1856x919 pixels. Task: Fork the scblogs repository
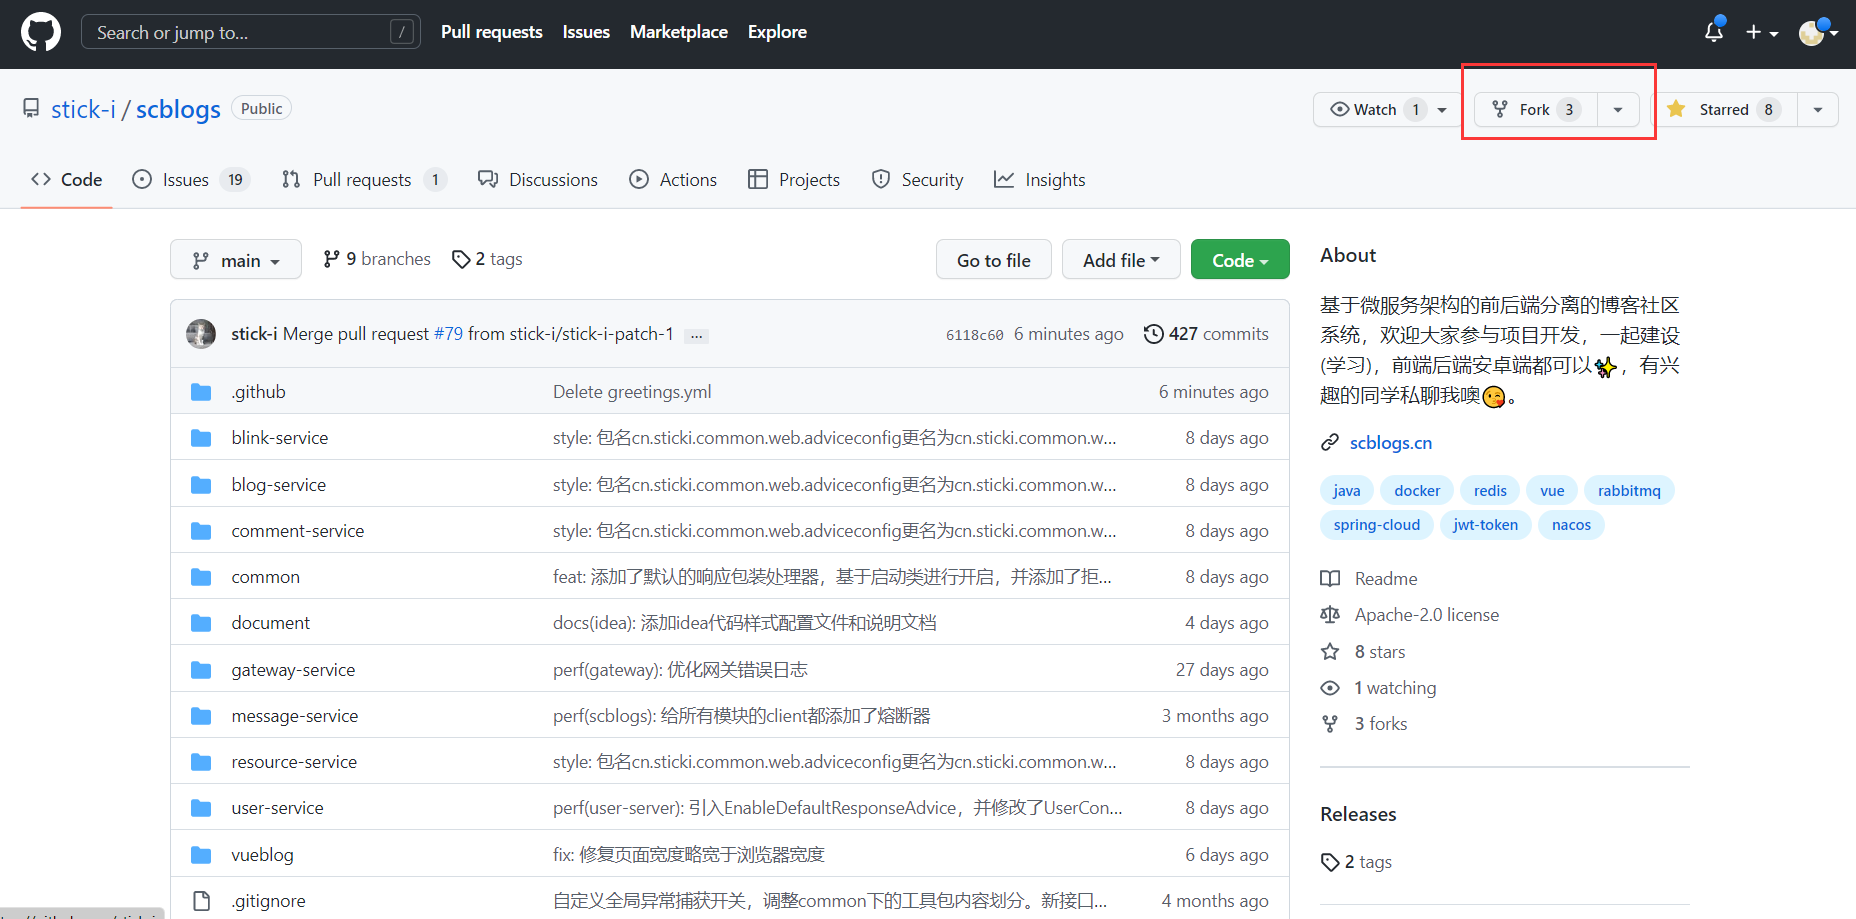[x=1536, y=110]
